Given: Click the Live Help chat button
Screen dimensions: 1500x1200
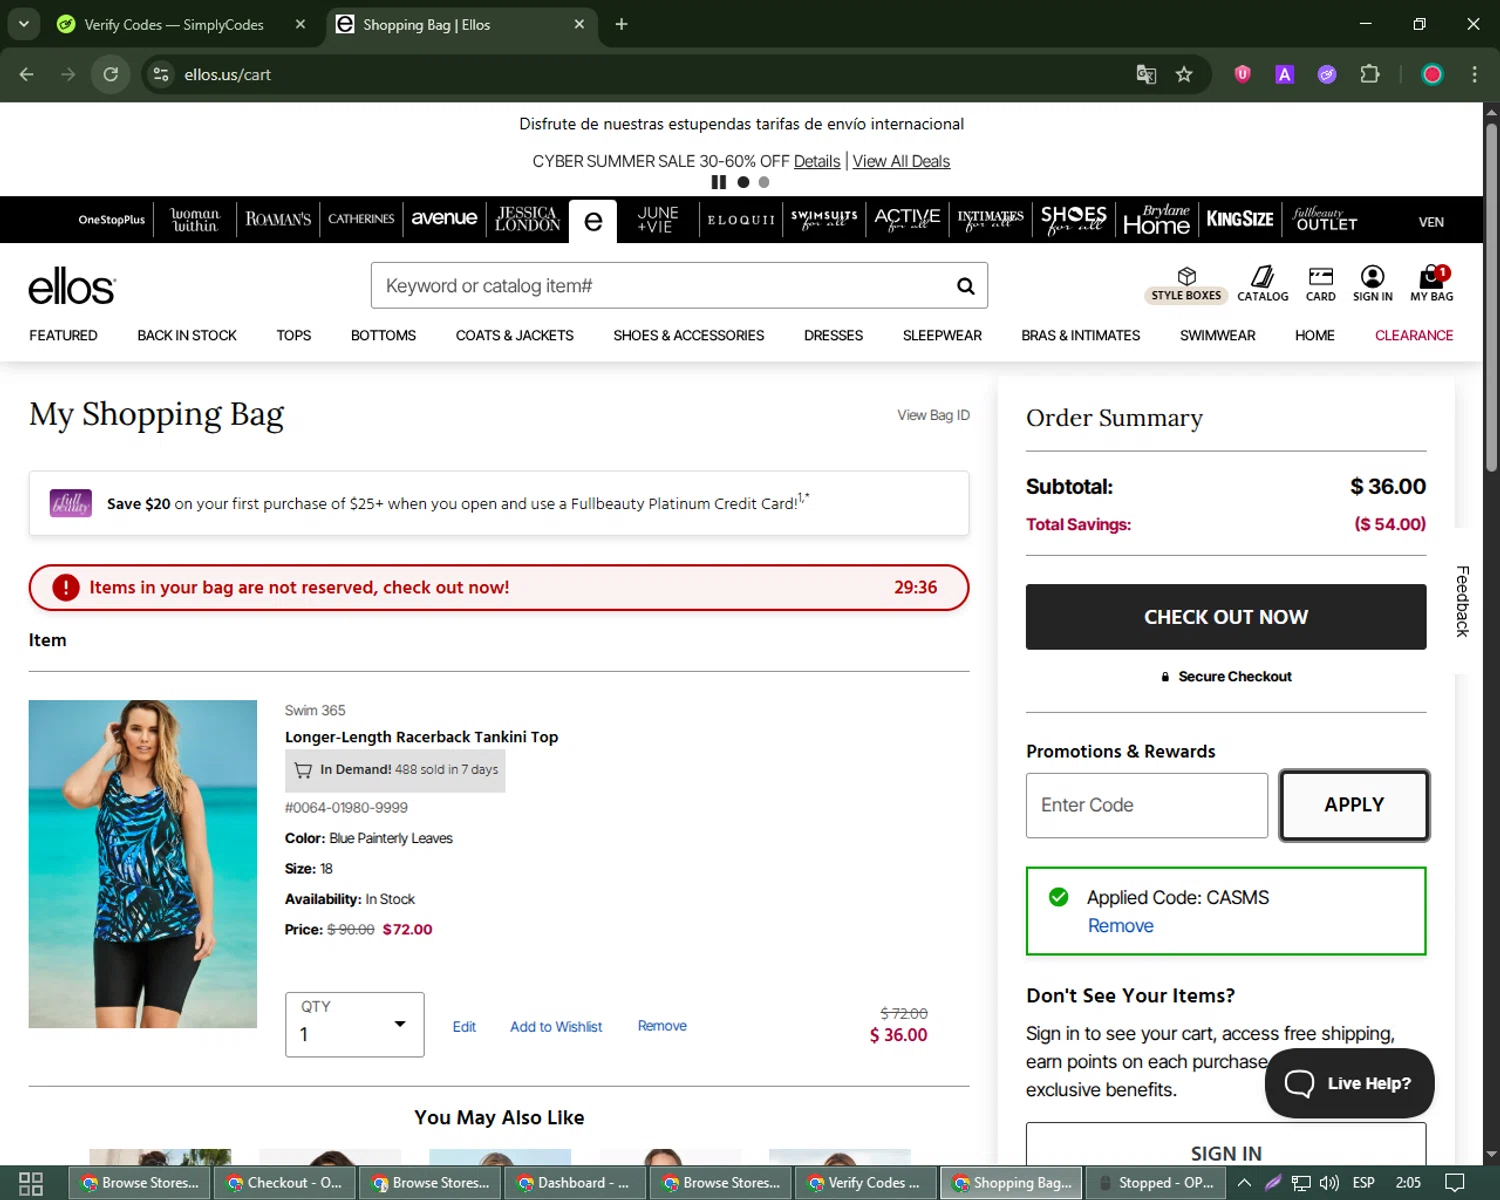Looking at the screenshot, I should click(x=1349, y=1083).
